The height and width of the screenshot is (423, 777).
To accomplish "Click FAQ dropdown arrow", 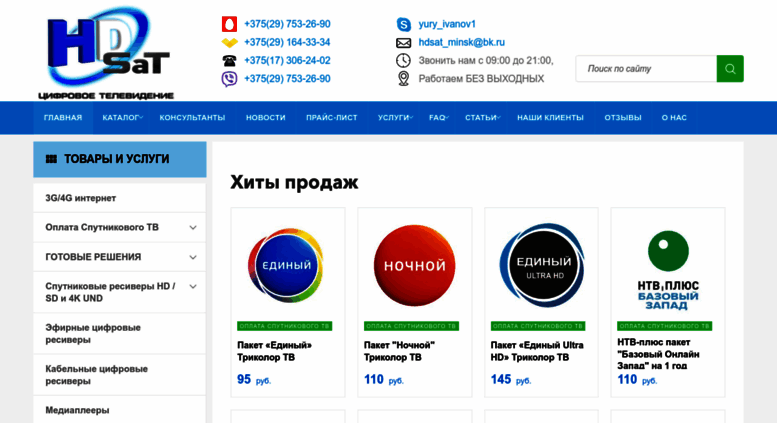I will click(447, 118).
